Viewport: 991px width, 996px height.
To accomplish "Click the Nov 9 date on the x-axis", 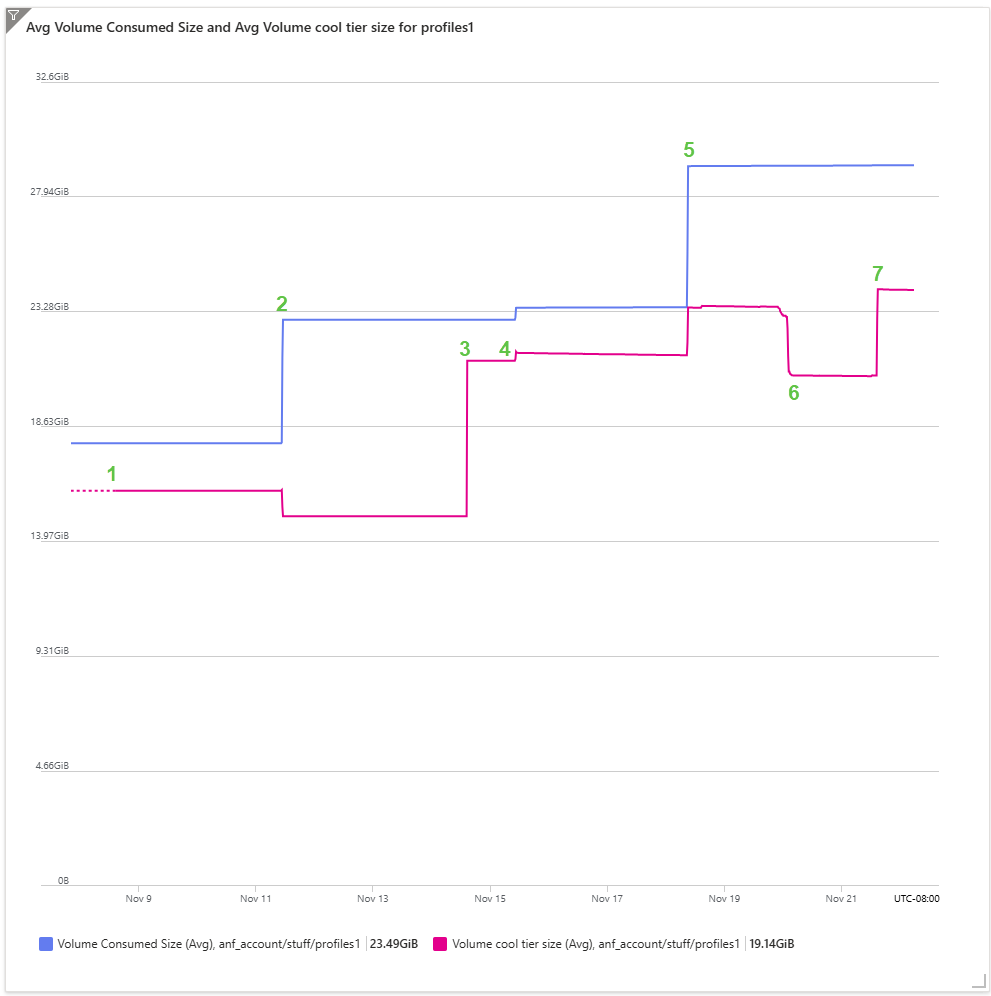I will pyautogui.click(x=139, y=899).
